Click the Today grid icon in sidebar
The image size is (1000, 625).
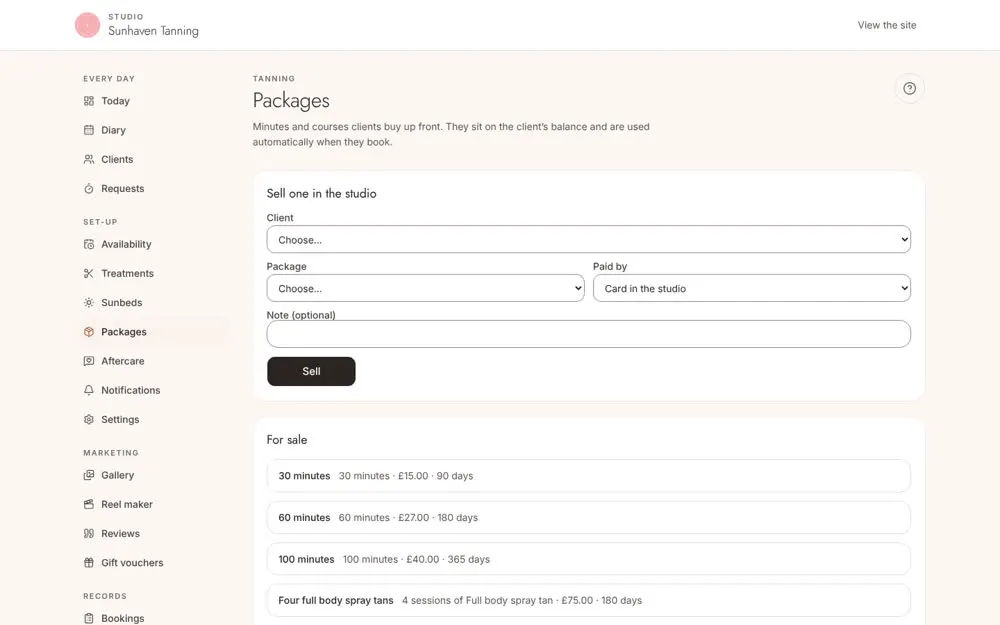click(x=89, y=101)
